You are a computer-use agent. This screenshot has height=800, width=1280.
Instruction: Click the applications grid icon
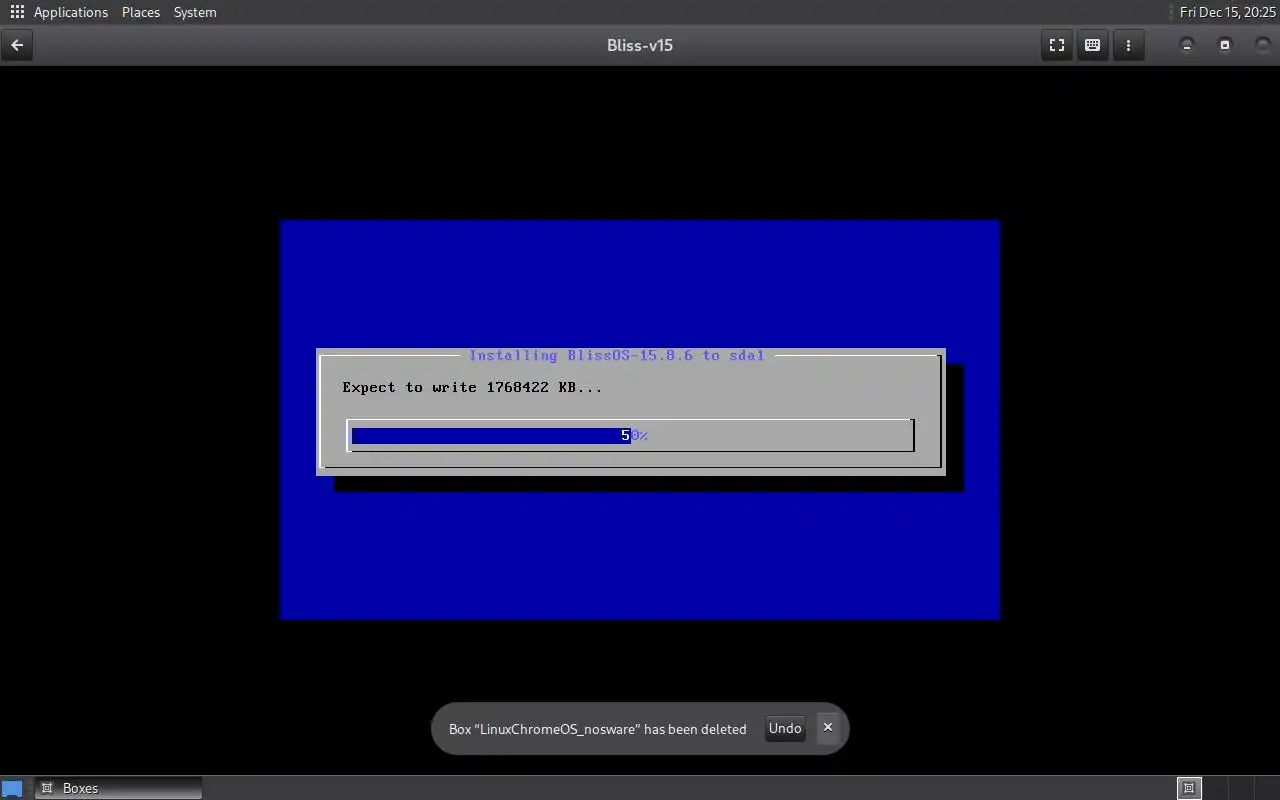pos(17,12)
